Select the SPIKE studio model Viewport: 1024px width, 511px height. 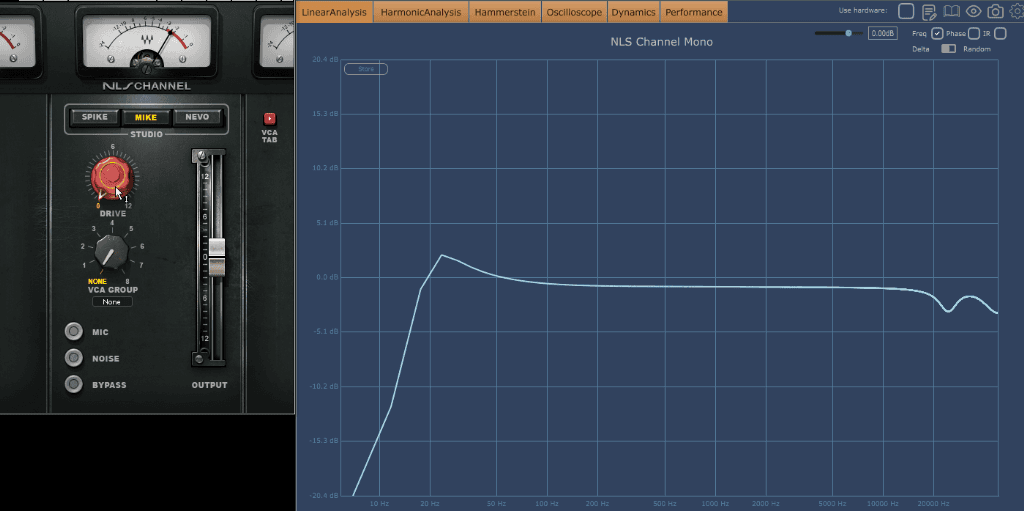pos(95,118)
